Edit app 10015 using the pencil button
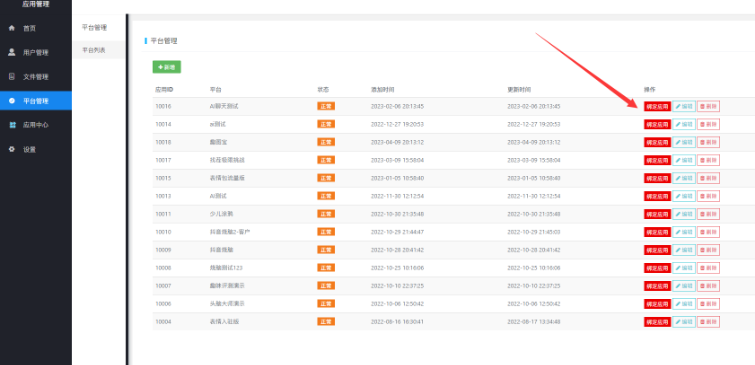Image resolution: width=755 pixels, height=365 pixels. 684,178
